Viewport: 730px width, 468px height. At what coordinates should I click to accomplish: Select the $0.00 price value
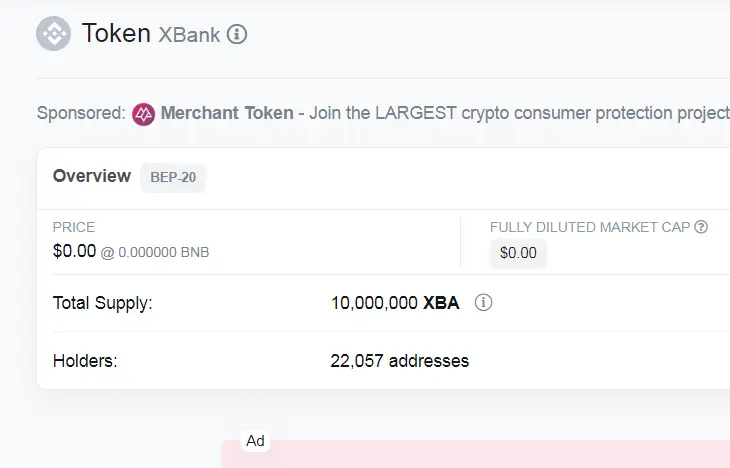coord(74,251)
